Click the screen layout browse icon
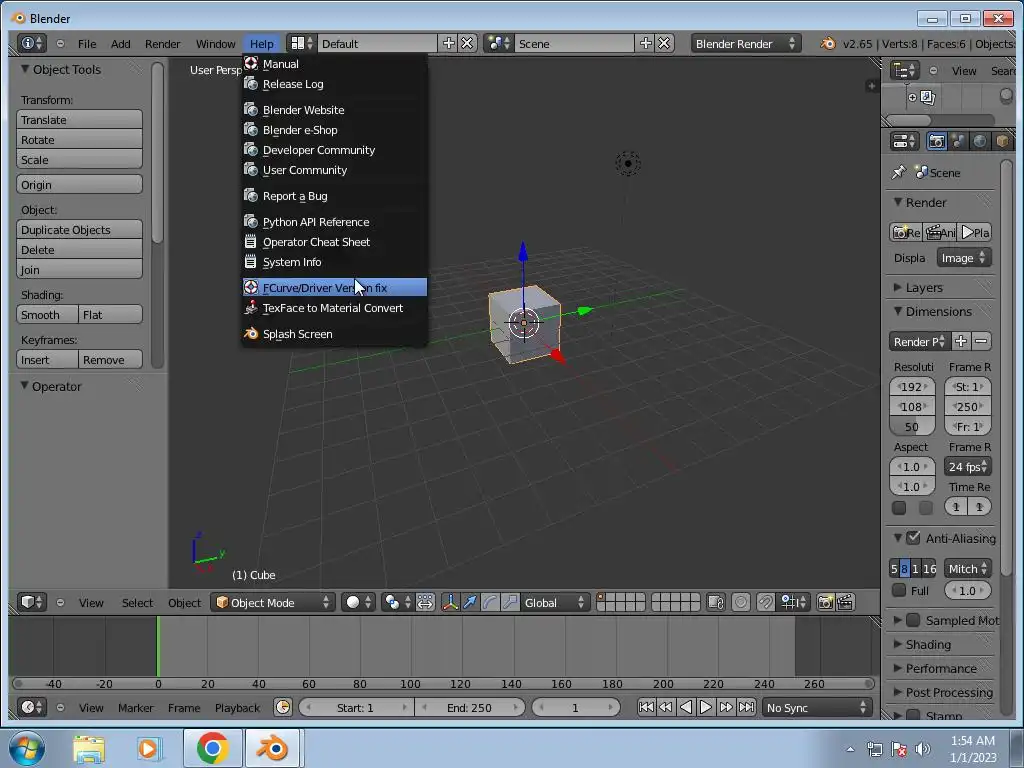Screen dimensions: 1024x768 pyautogui.click(x=301, y=44)
